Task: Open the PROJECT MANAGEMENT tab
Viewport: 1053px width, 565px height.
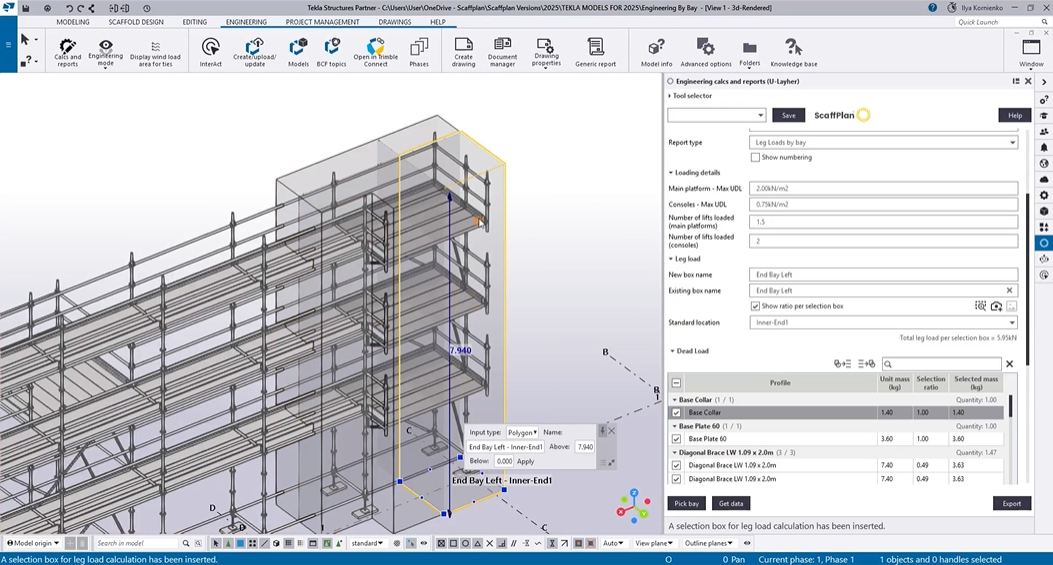Action: pos(322,22)
